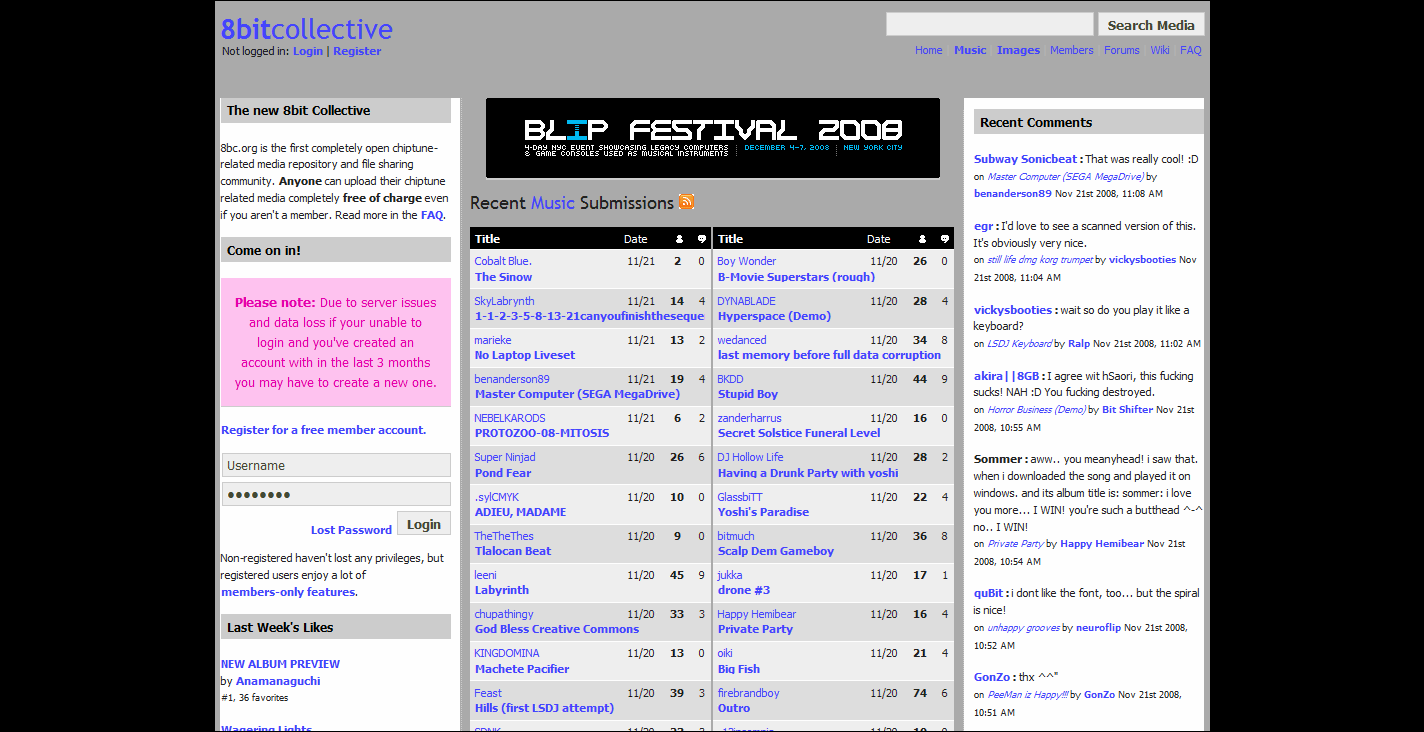The width and height of the screenshot is (1424, 732).
Task: Focus the Username input field
Action: (336, 465)
